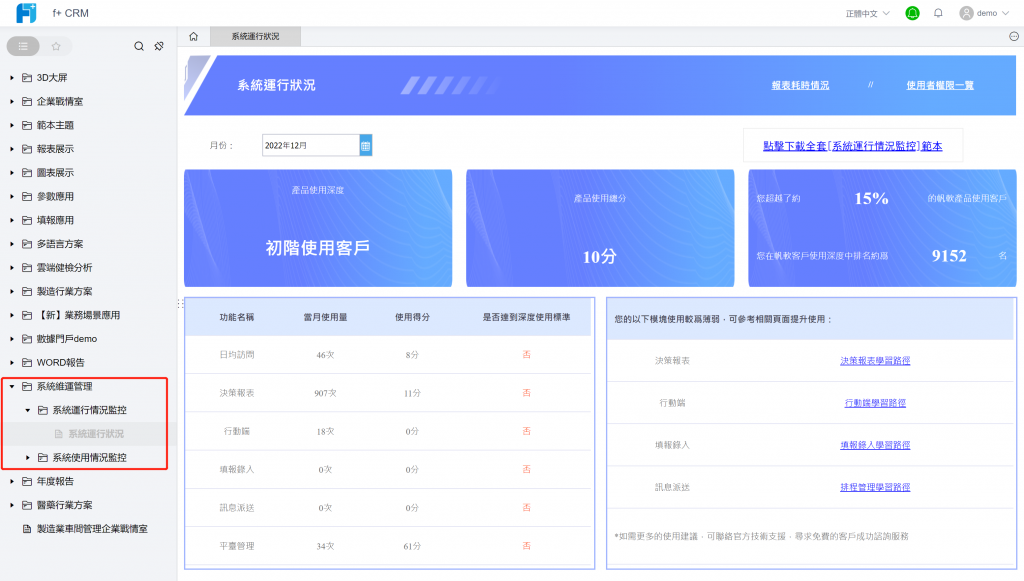Open the 報表展示 tree item
The height and width of the screenshot is (581, 1024).
coord(56,149)
